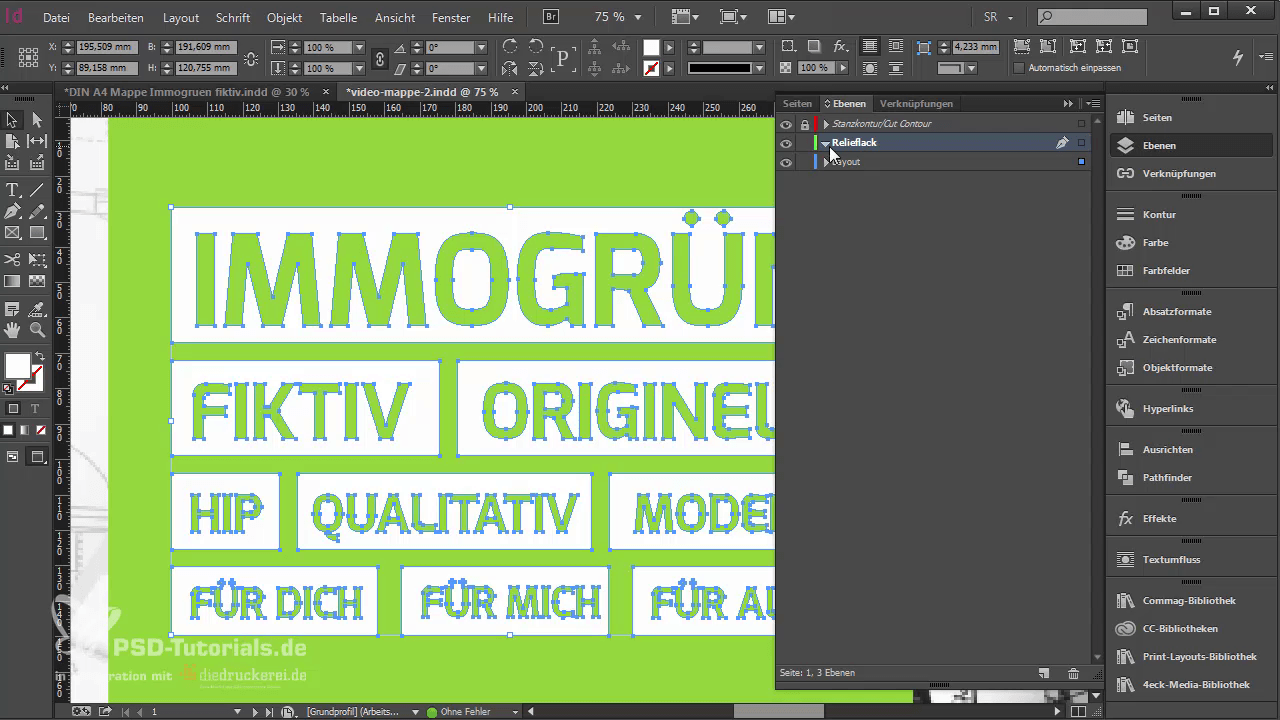Open the rotation angle dropdown
Screen dimensions: 1280x720
481,47
